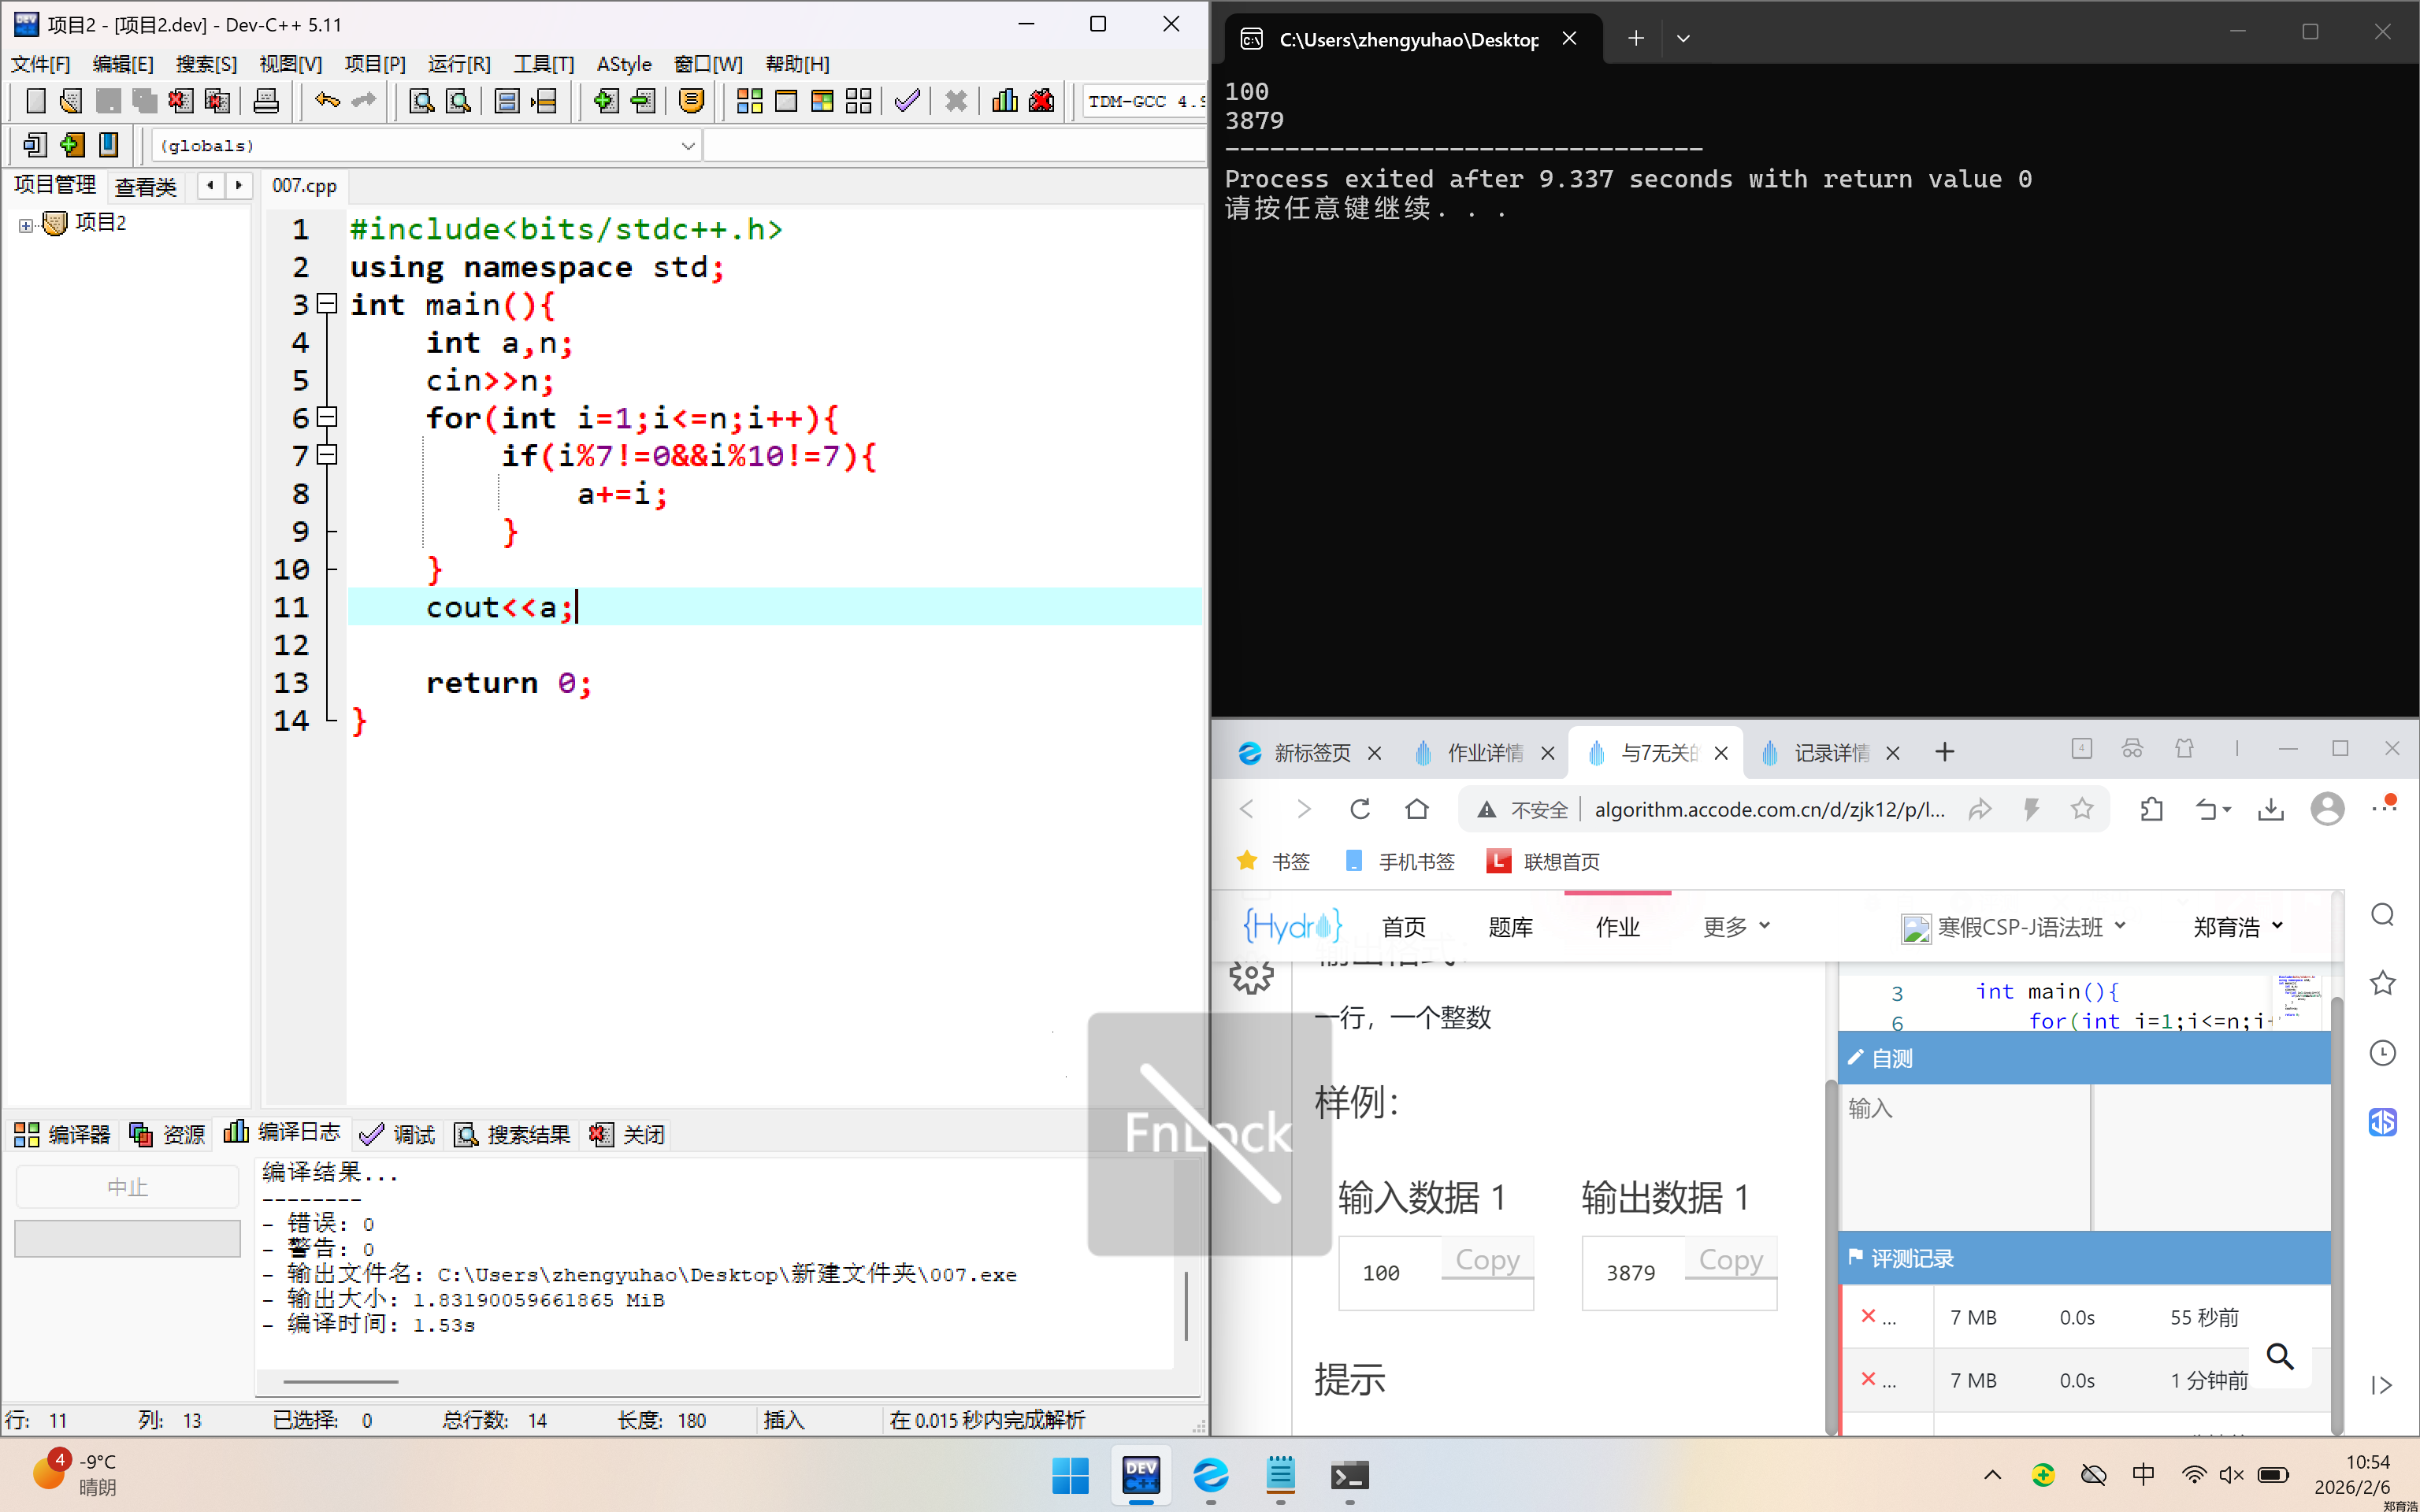The height and width of the screenshot is (1512, 2420).
Task: Collapse the main() code fold marker
Action: 327,303
